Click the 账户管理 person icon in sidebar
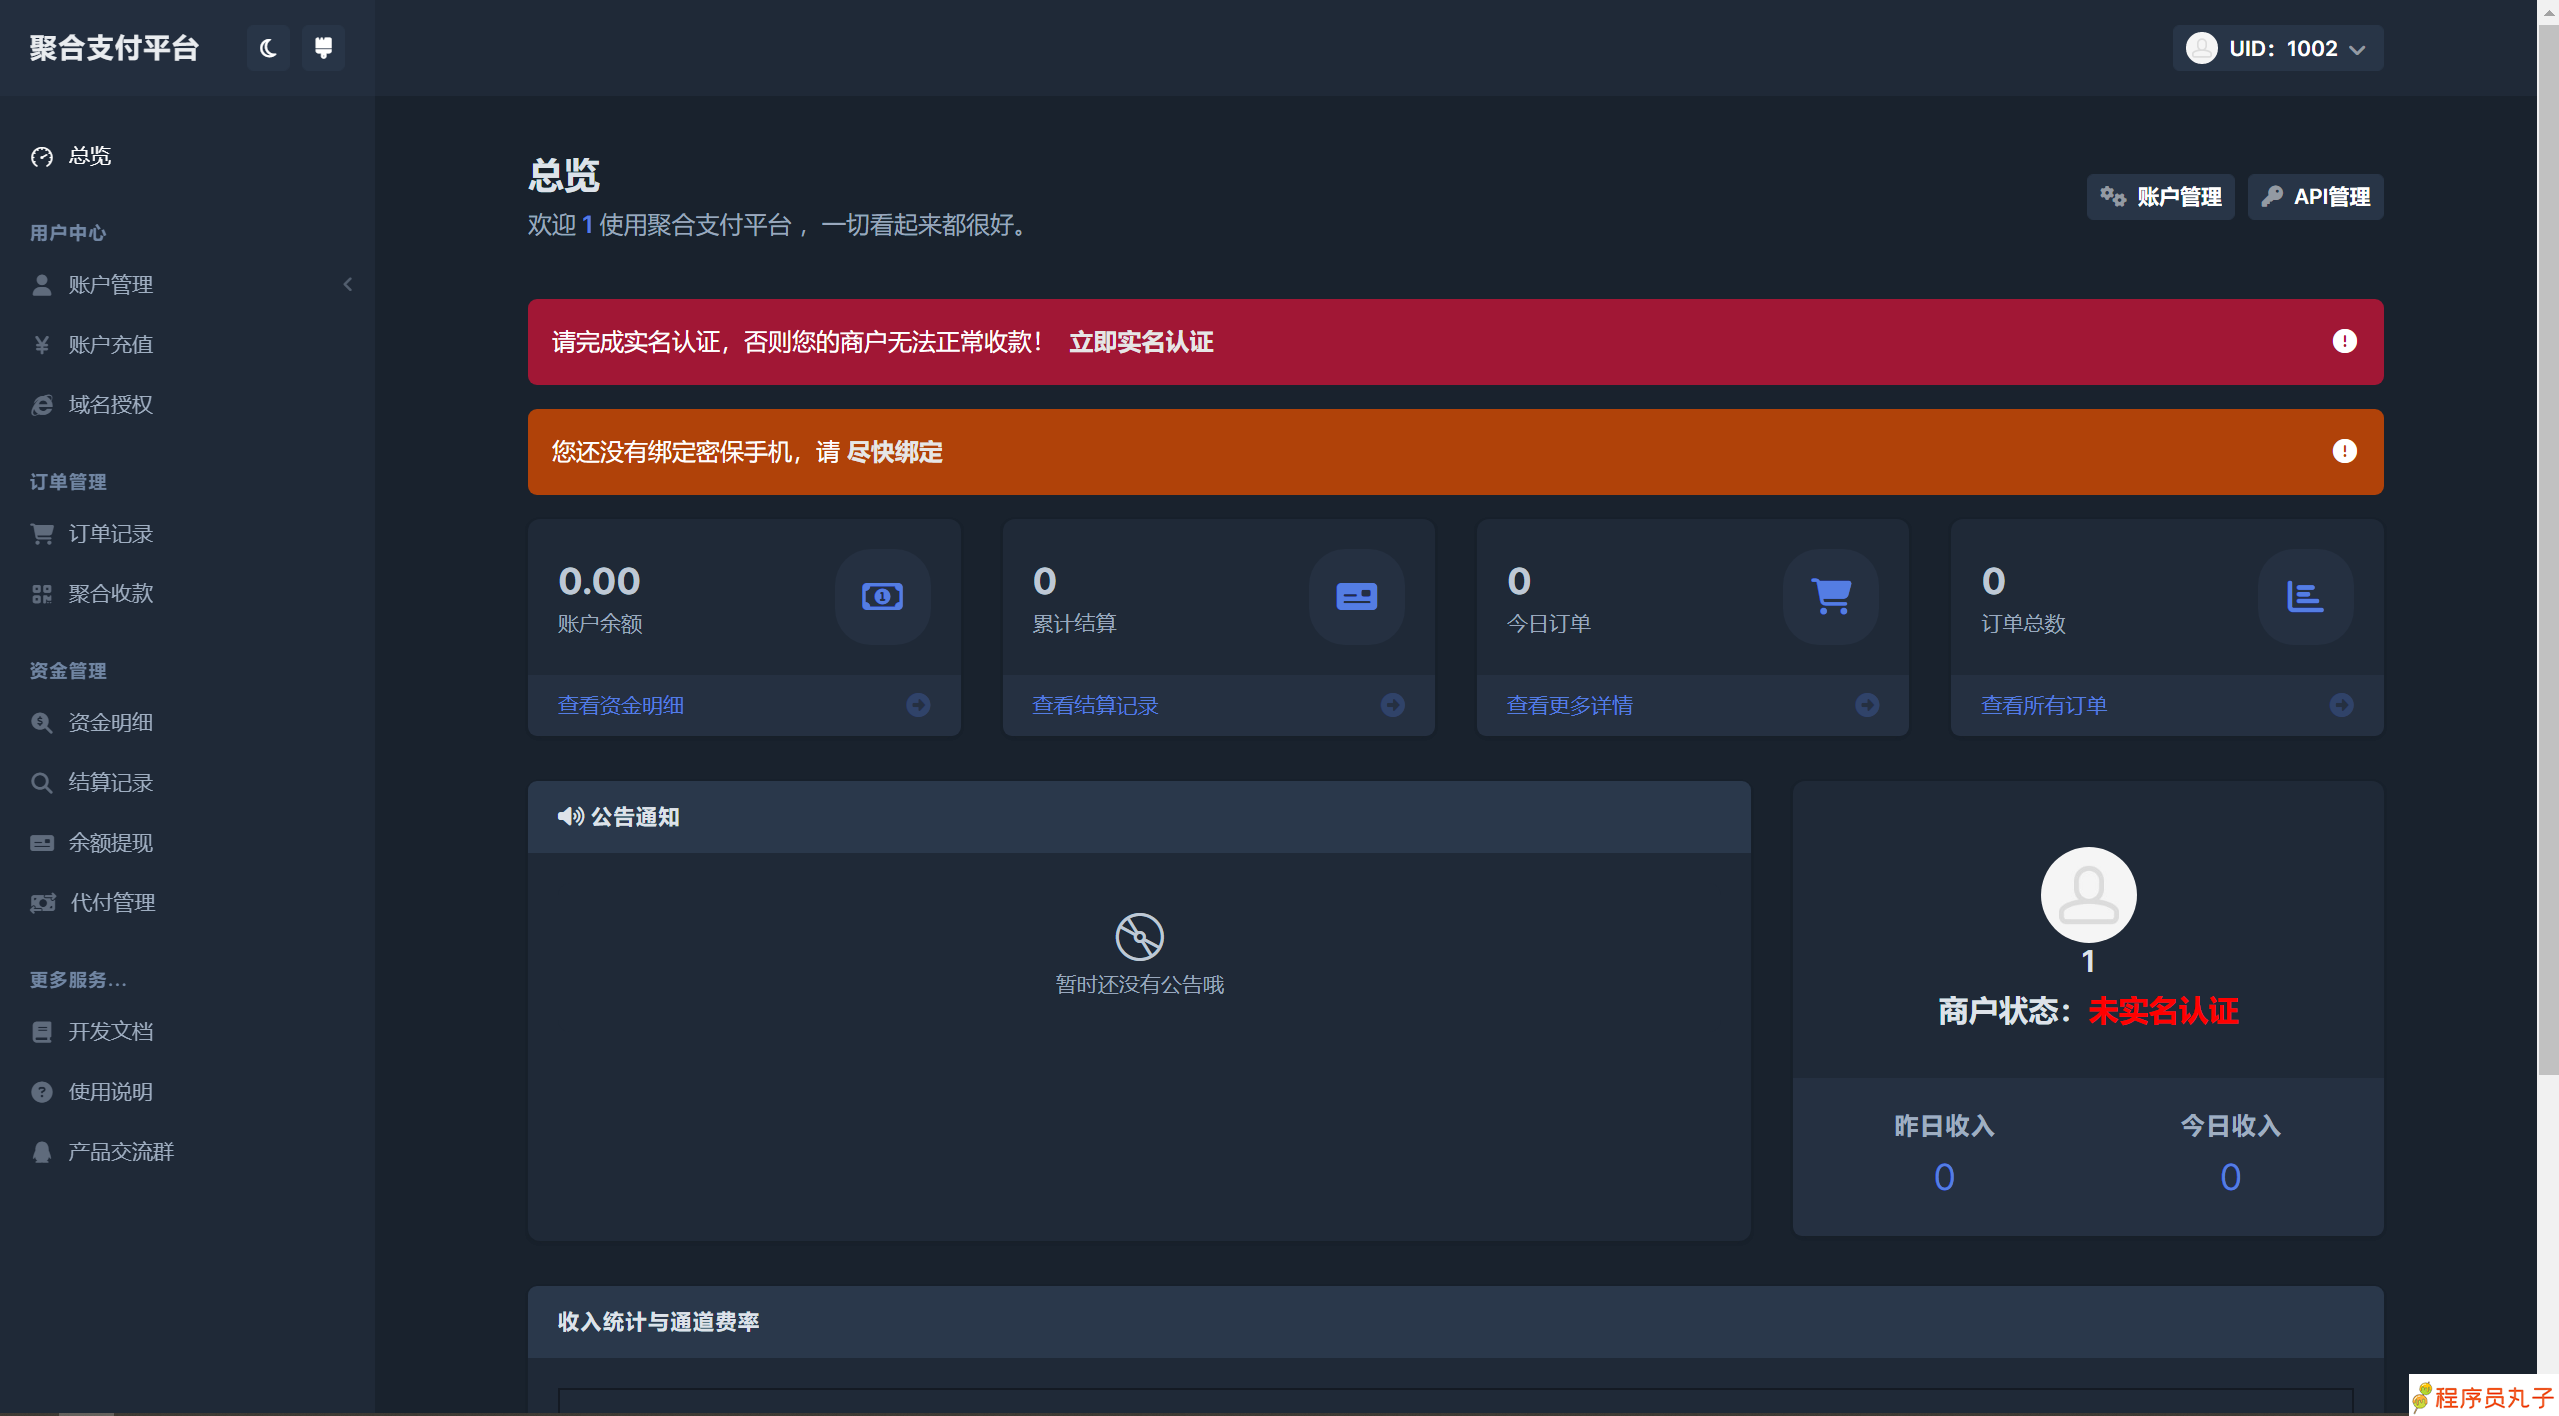This screenshot has height=1416, width=2559. (42, 285)
